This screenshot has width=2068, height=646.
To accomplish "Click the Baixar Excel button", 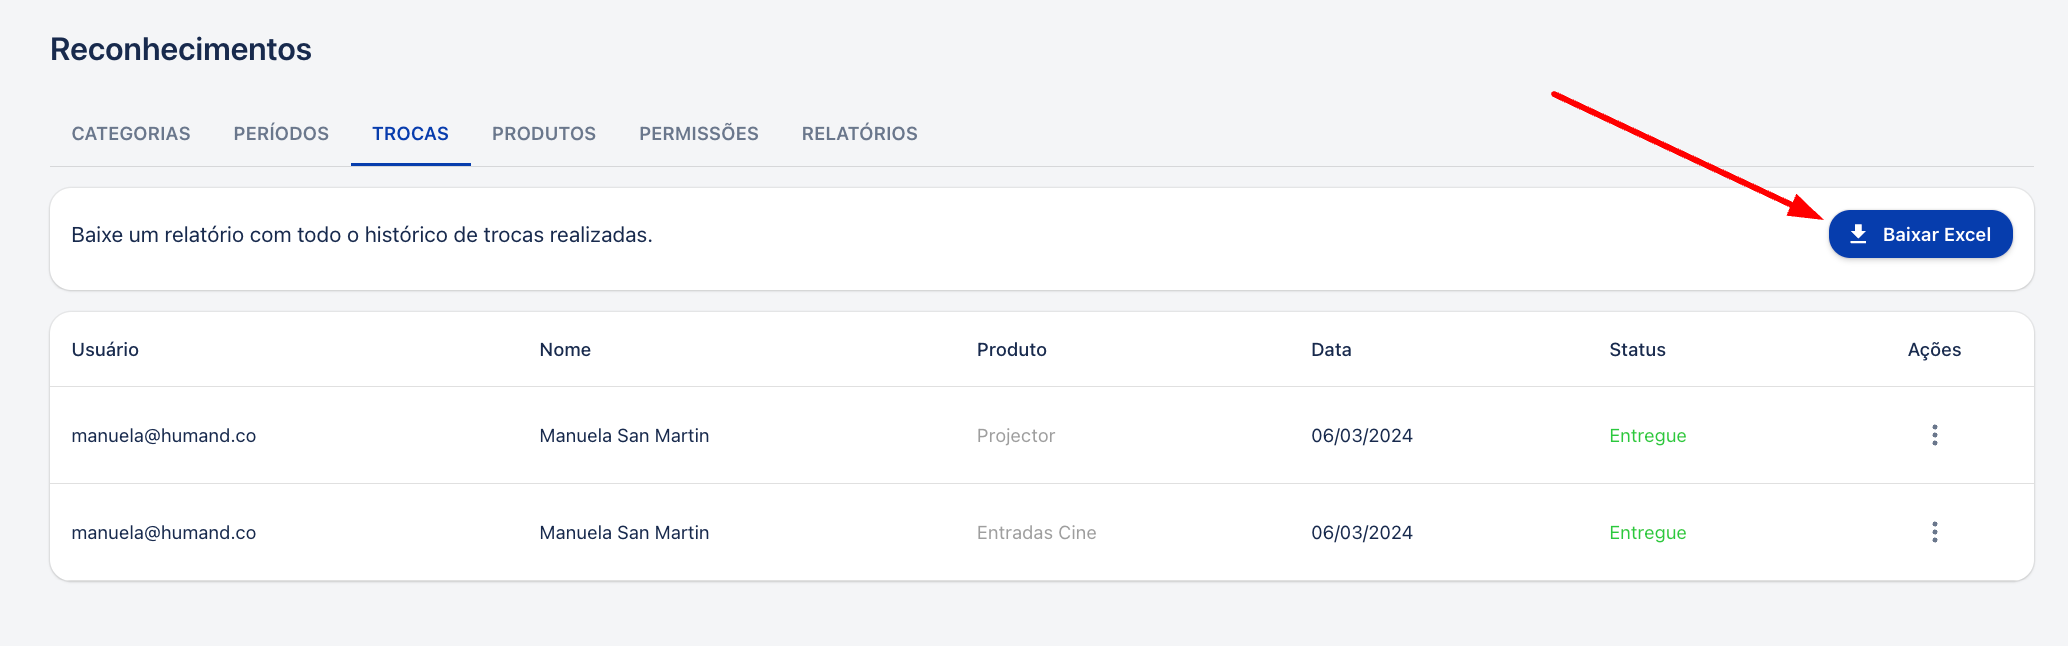I will click(1920, 234).
